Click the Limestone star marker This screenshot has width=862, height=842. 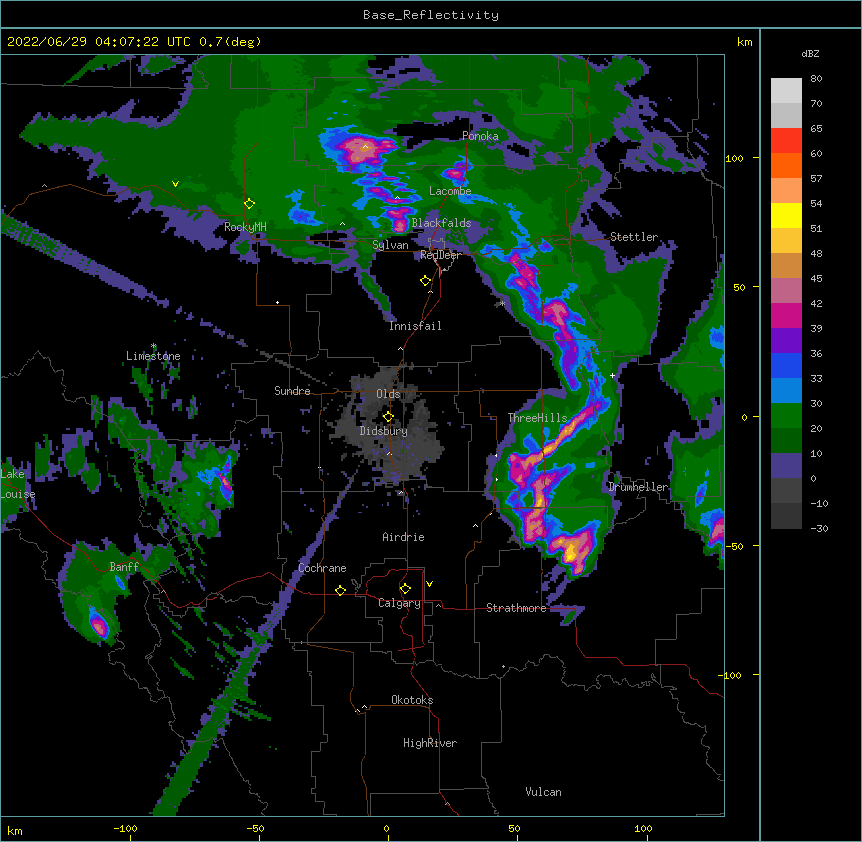(x=153, y=346)
